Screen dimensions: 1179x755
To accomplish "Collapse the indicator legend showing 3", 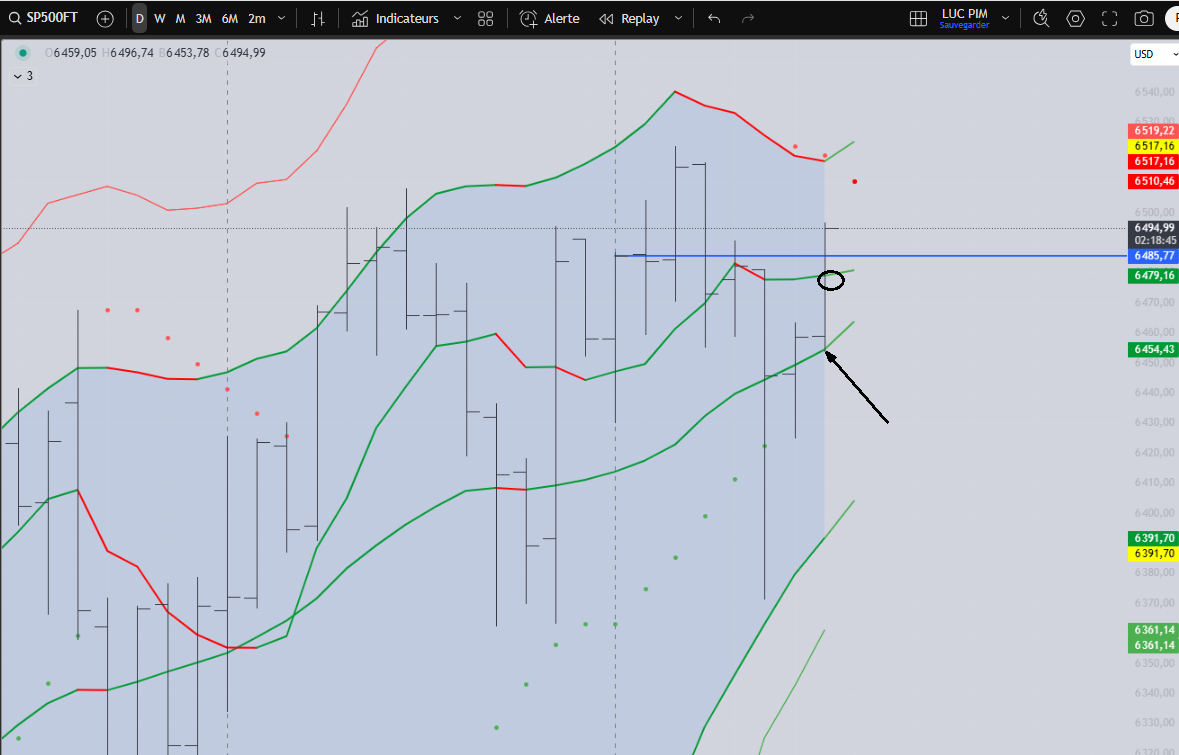I will [x=23, y=76].
